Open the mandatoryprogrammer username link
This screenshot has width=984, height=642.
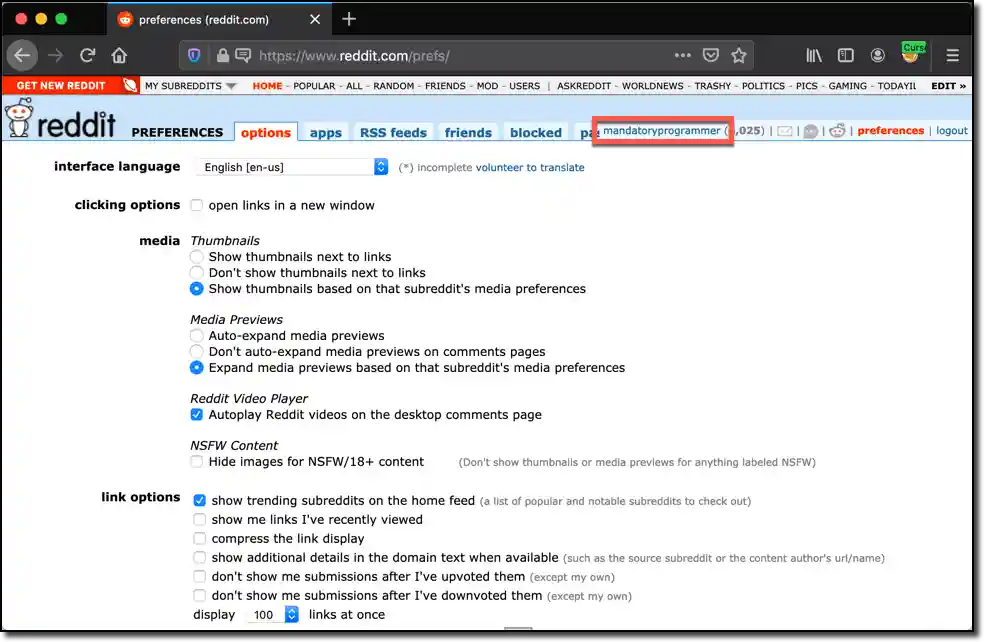661,131
